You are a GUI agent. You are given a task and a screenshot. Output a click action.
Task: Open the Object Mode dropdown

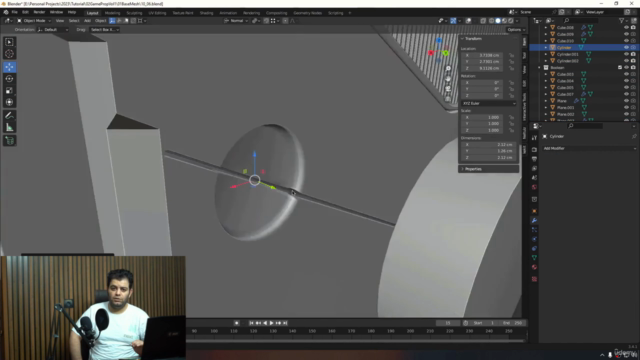[33, 21]
